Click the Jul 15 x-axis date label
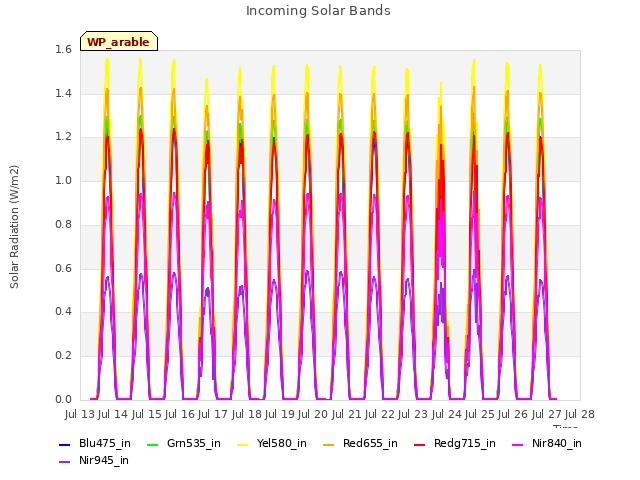This screenshot has height=480, width=640. 147,415
